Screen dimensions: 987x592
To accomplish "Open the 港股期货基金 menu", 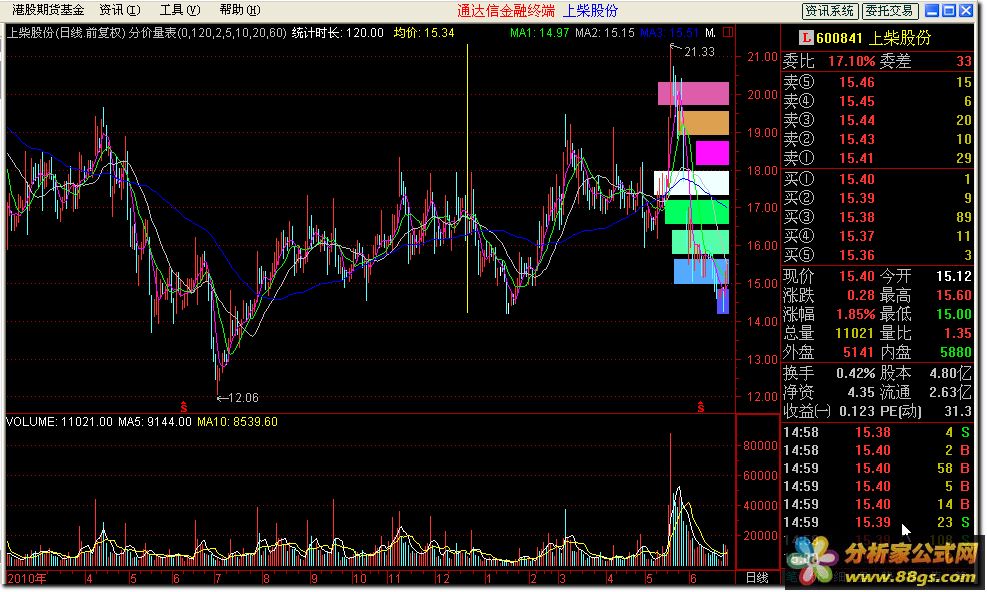I will click(48, 10).
